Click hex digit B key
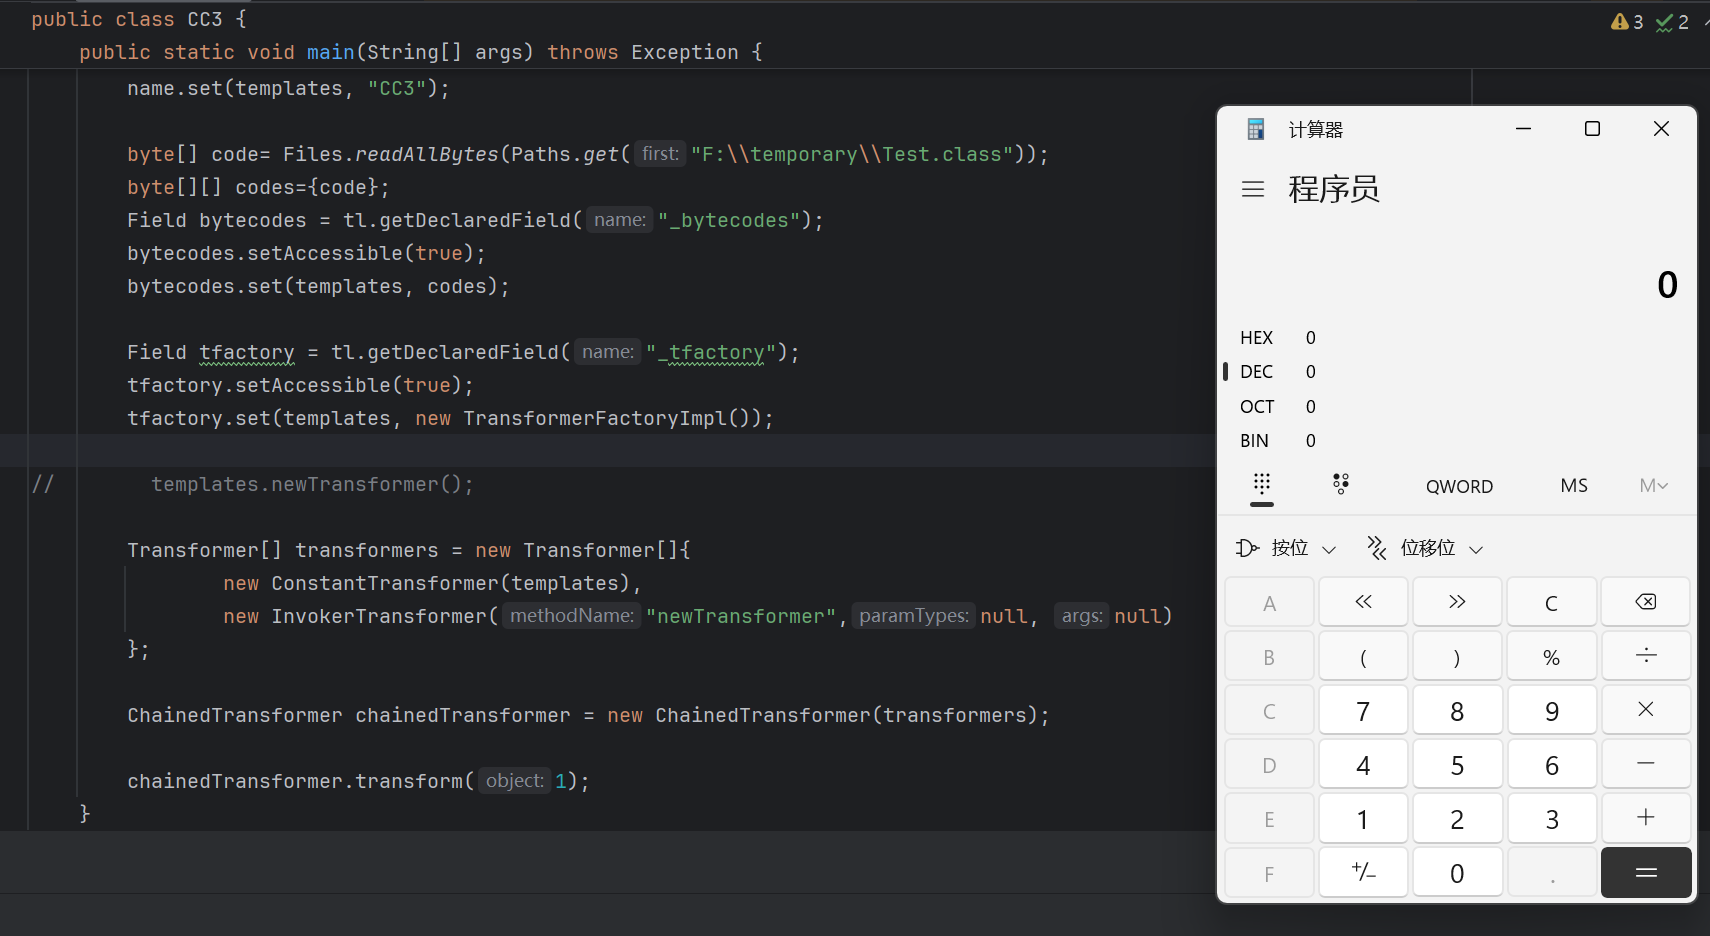This screenshot has width=1710, height=936. [1269, 656]
